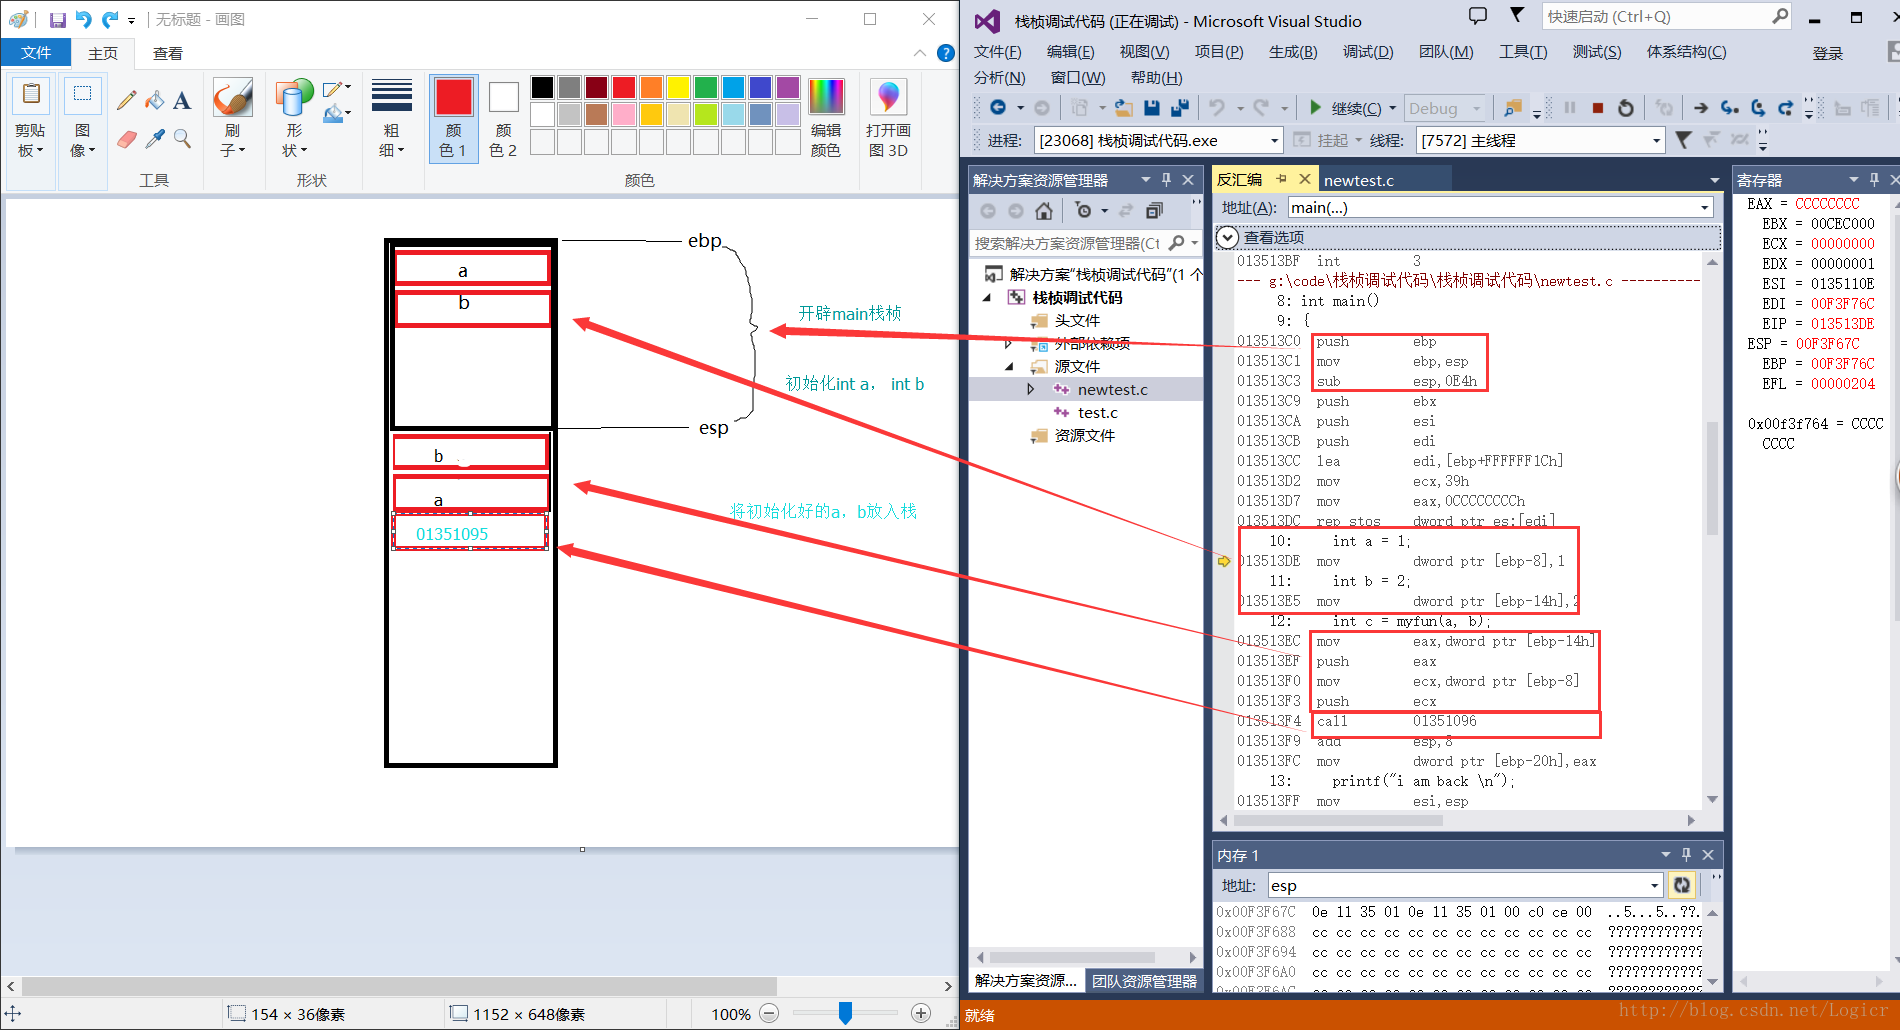Image resolution: width=1900 pixels, height=1030 pixels.
Task: Click Continue button in debug toolbar
Action: click(x=1345, y=108)
